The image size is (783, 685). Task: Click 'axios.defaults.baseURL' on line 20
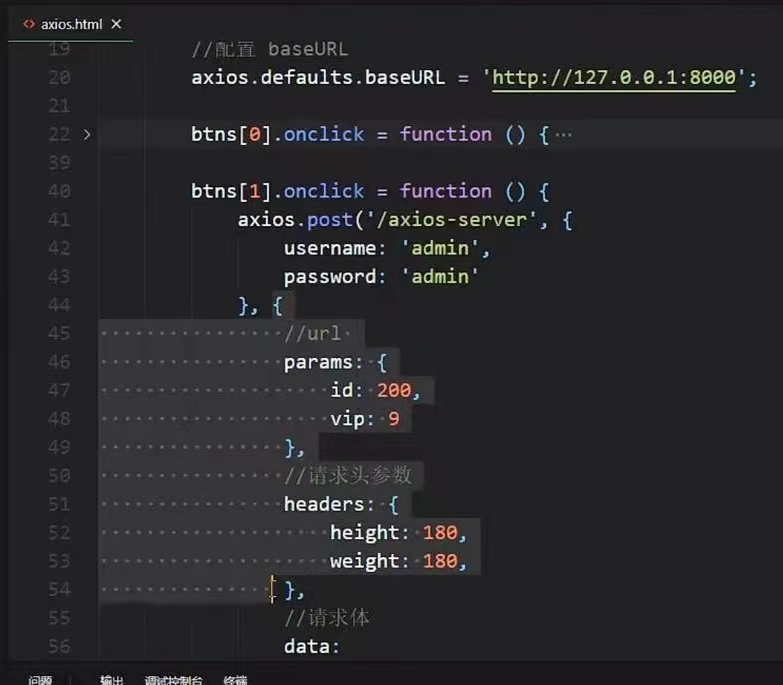[x=318, y=77]
